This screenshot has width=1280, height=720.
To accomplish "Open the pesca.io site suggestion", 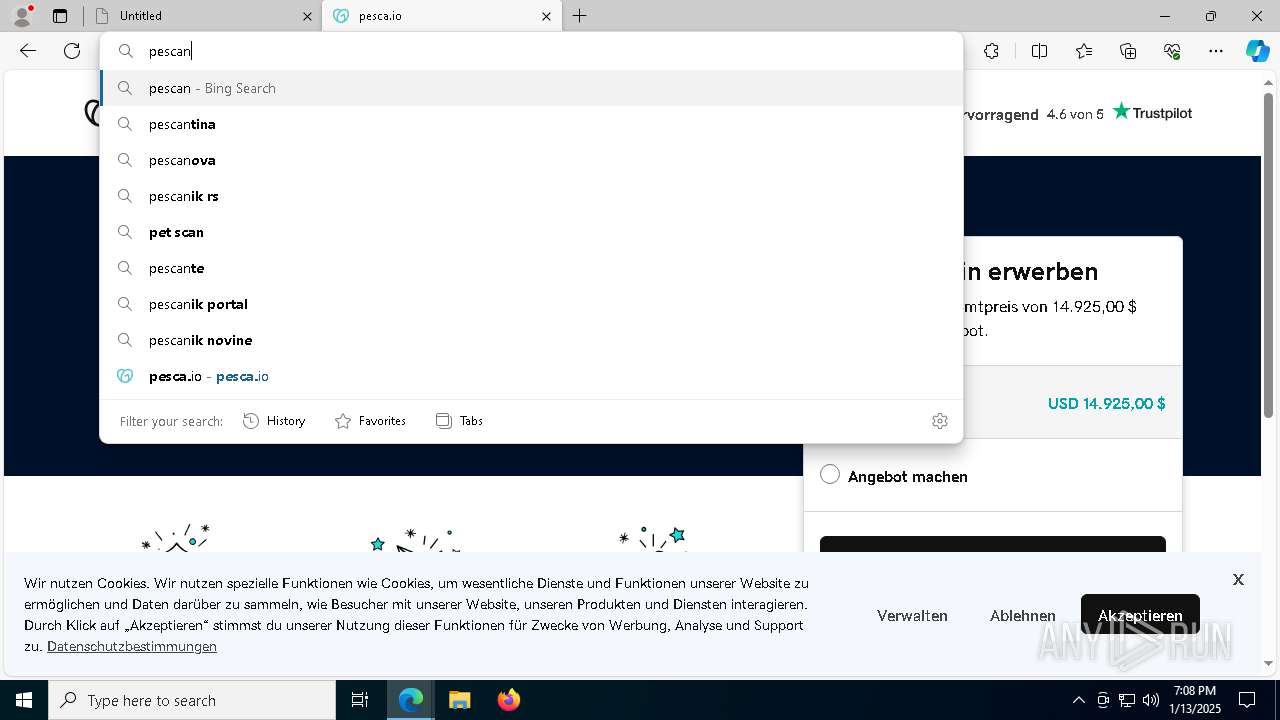I will pyautogui.click(x=531, y=376).
